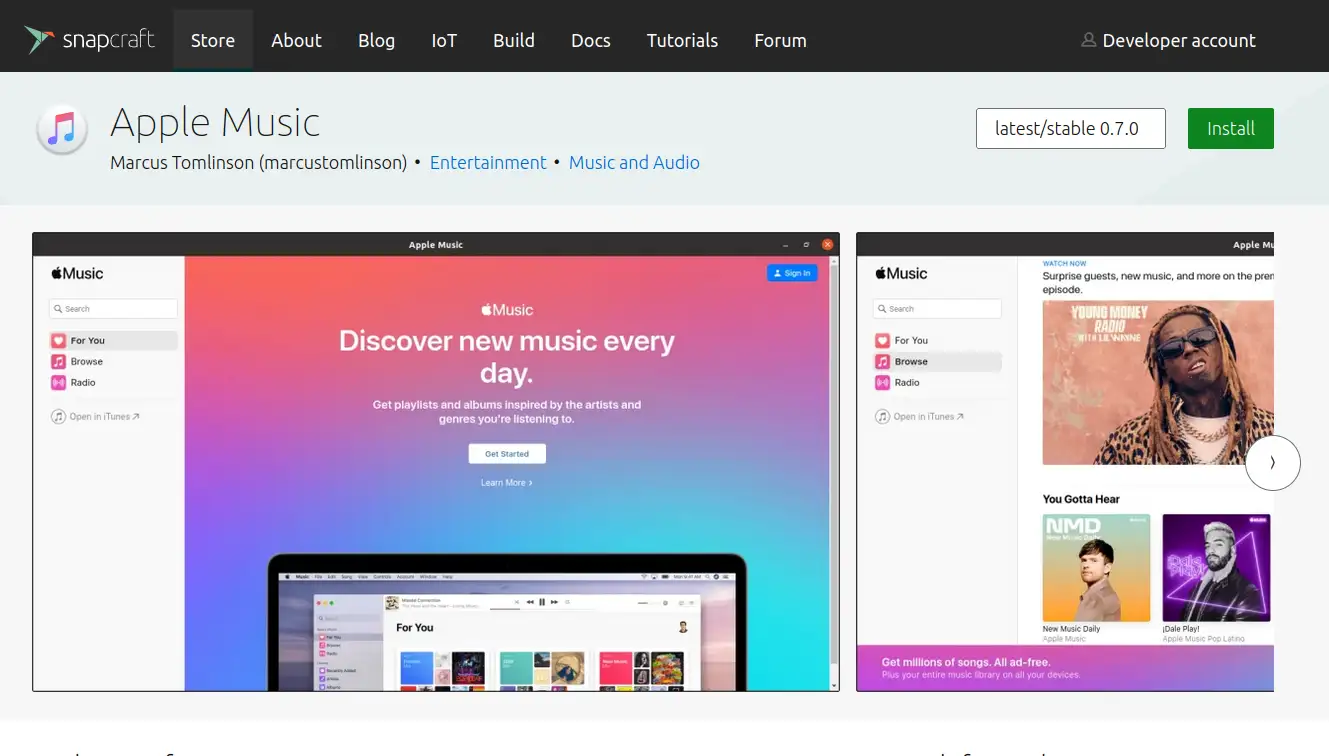1329x756 pixels.
Task: Open Docs in navigation bar
Action: click(591, 40)
